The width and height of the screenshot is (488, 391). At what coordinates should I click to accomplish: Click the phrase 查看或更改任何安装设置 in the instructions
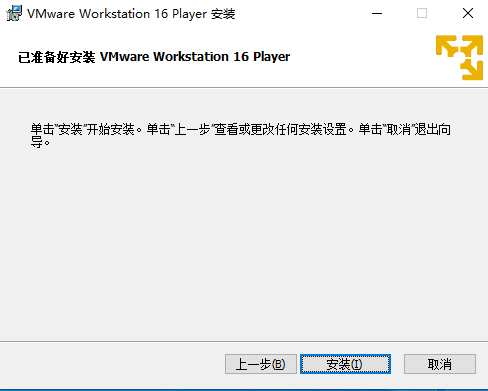pyautogui.click(x=280, y=129)
